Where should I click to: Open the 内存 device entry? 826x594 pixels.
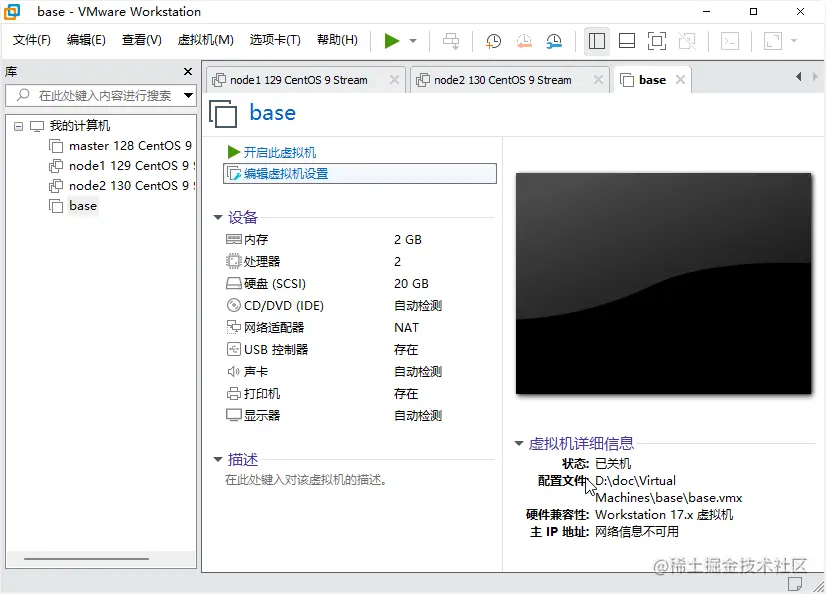[x=256, y=240]
